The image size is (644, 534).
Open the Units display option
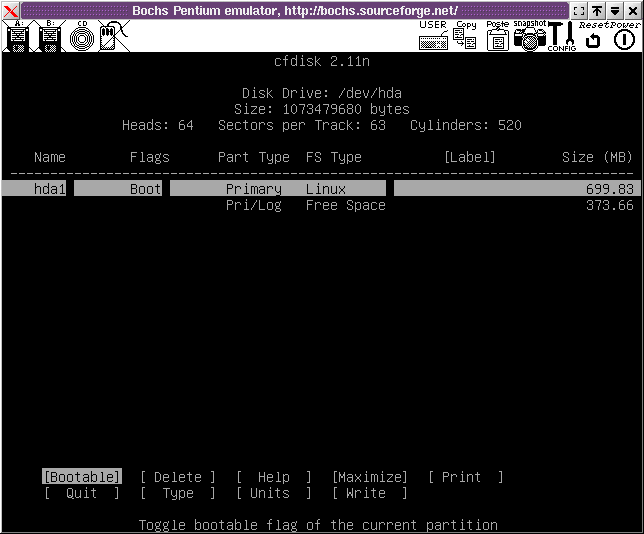pyautogui.click(x=270, y=493)
